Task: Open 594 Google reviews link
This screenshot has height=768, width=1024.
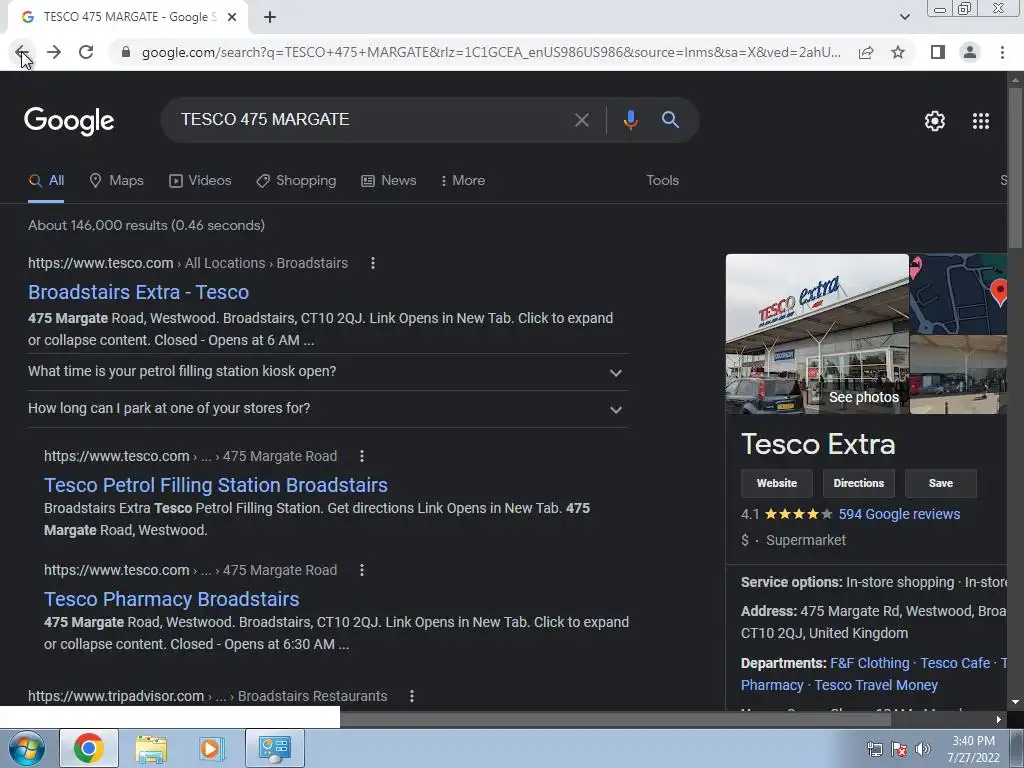Action: click(x=899, y=515)
